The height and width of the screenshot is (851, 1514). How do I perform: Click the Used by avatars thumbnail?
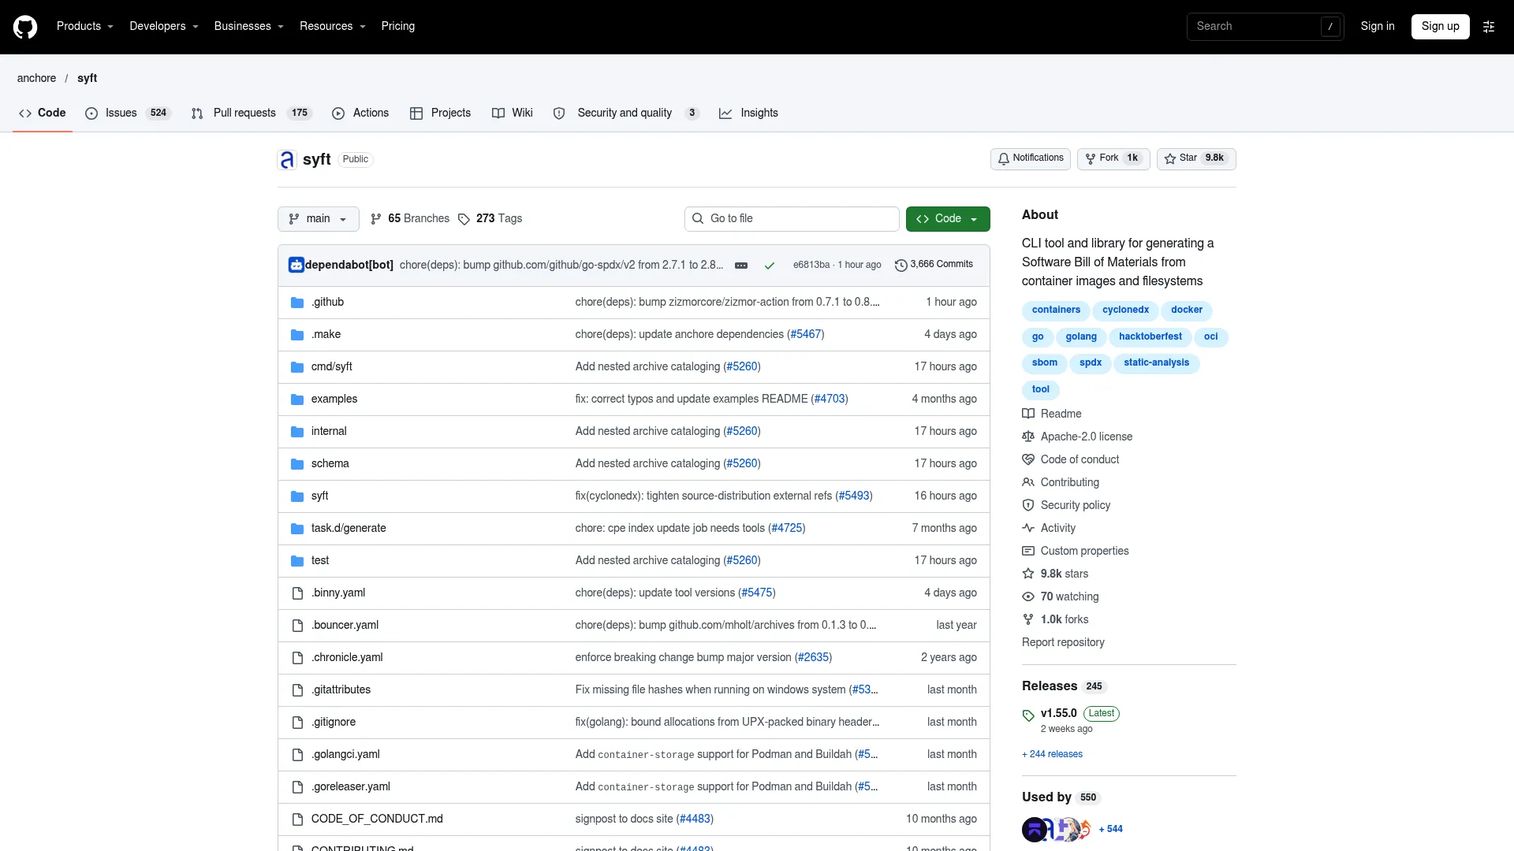pos(1056,829)
